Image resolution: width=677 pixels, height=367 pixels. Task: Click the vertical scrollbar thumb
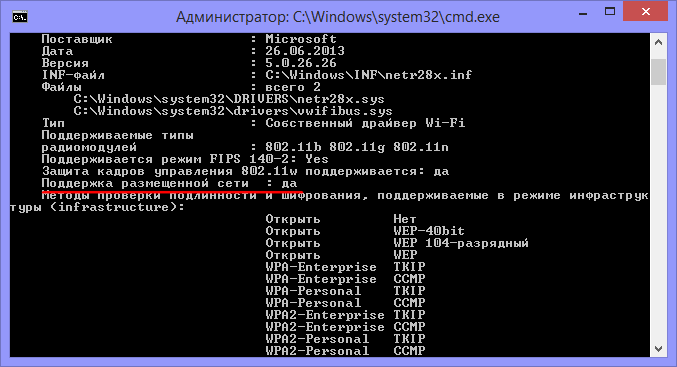click(658, 72)
